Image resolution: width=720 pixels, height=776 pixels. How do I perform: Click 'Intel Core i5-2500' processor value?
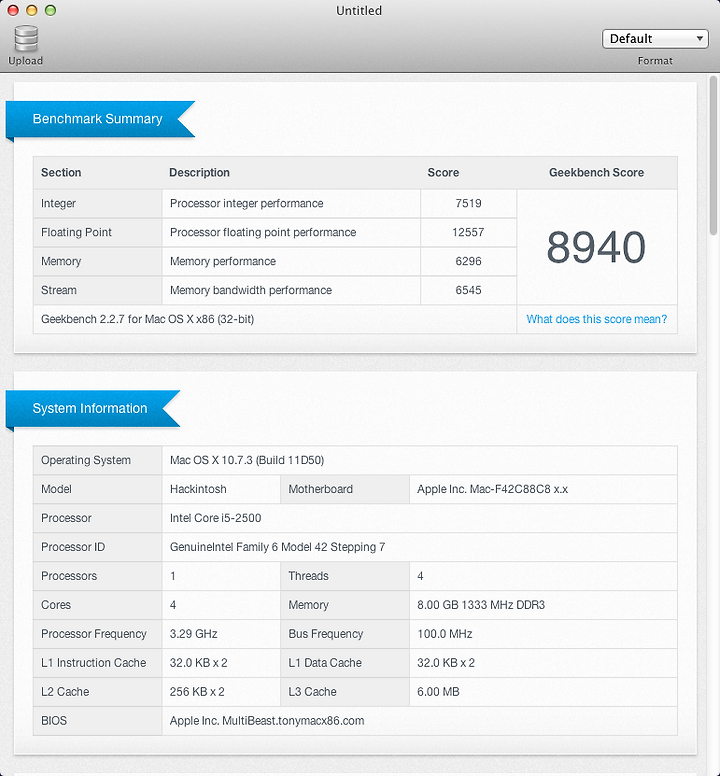click(x=215, y=518)
